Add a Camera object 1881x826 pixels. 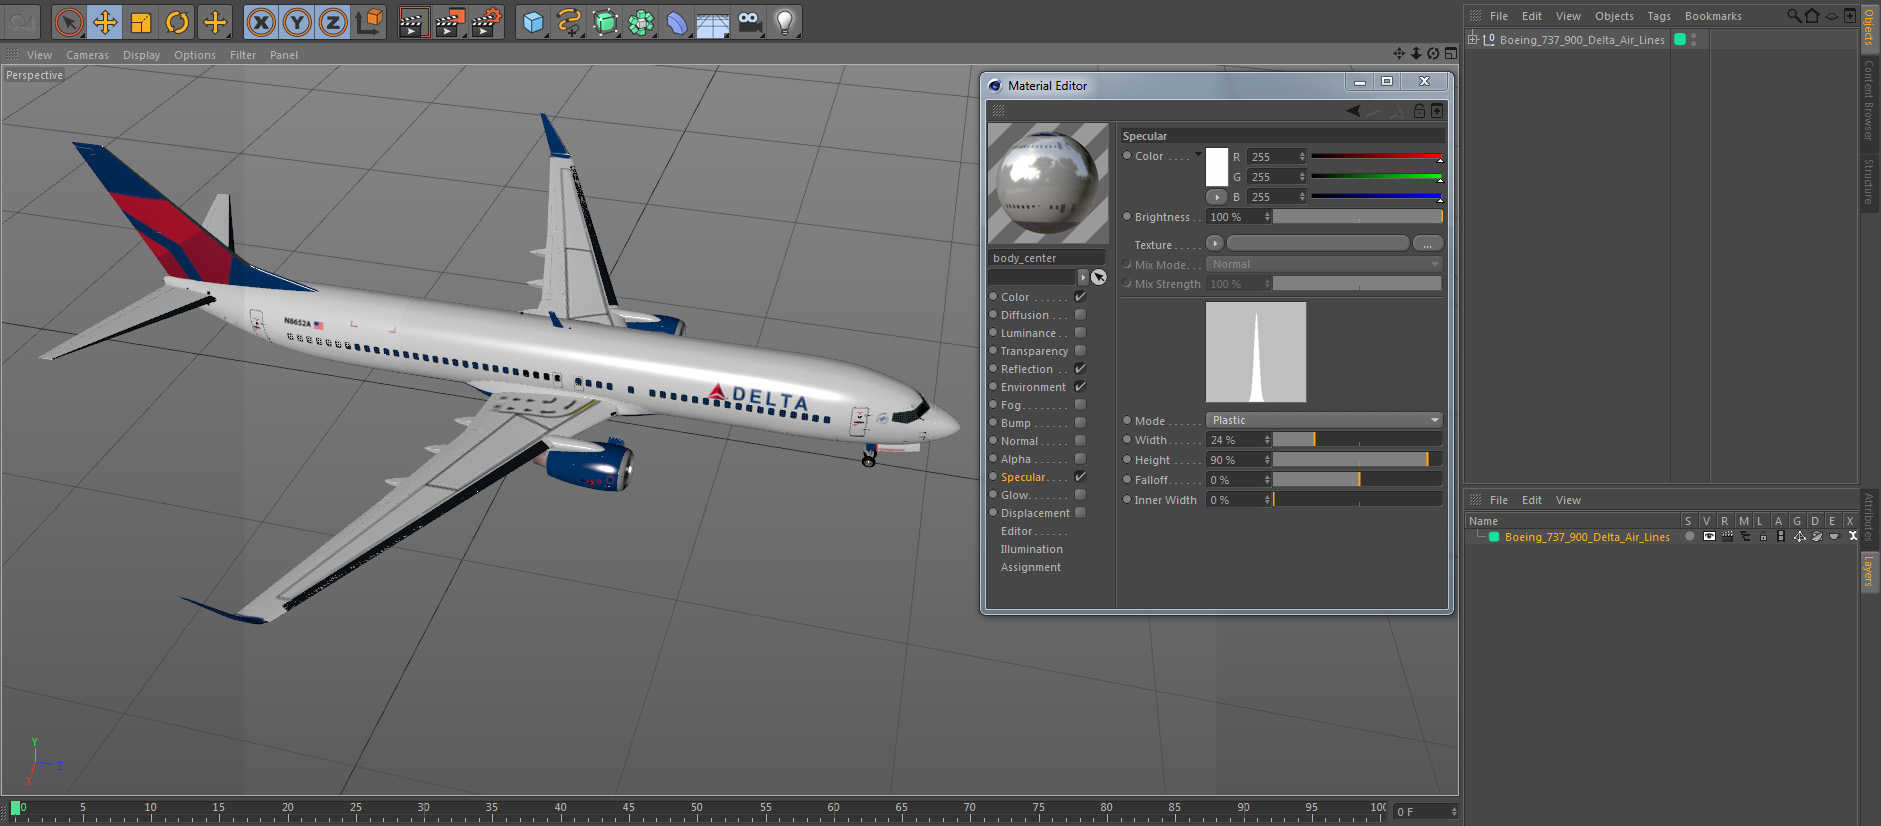point(749,22)
